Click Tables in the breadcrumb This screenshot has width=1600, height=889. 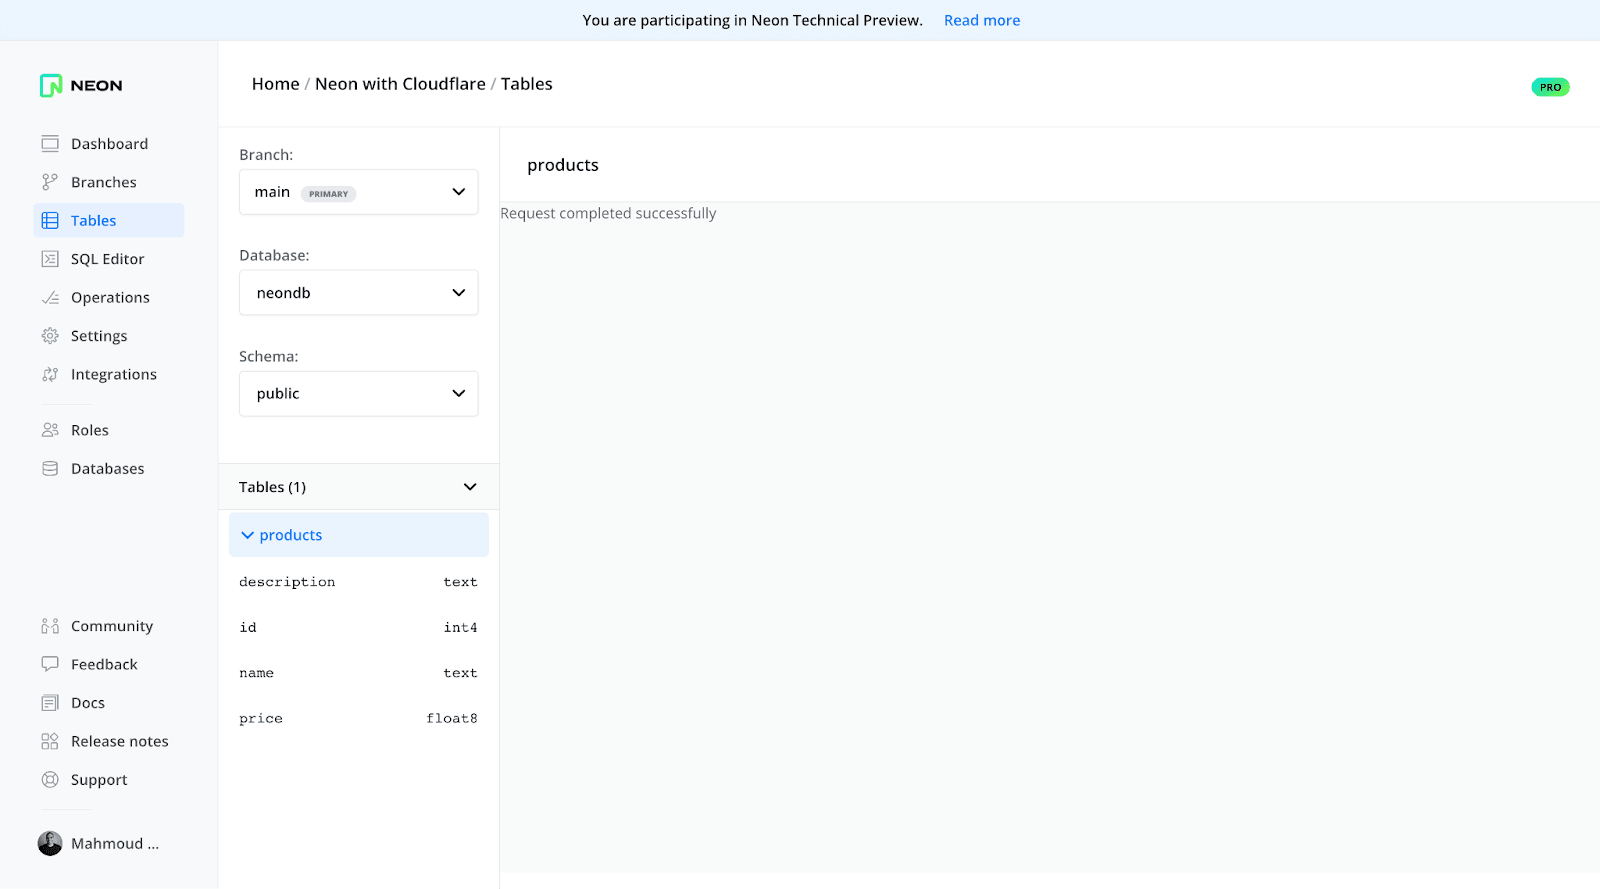[527, 84]
